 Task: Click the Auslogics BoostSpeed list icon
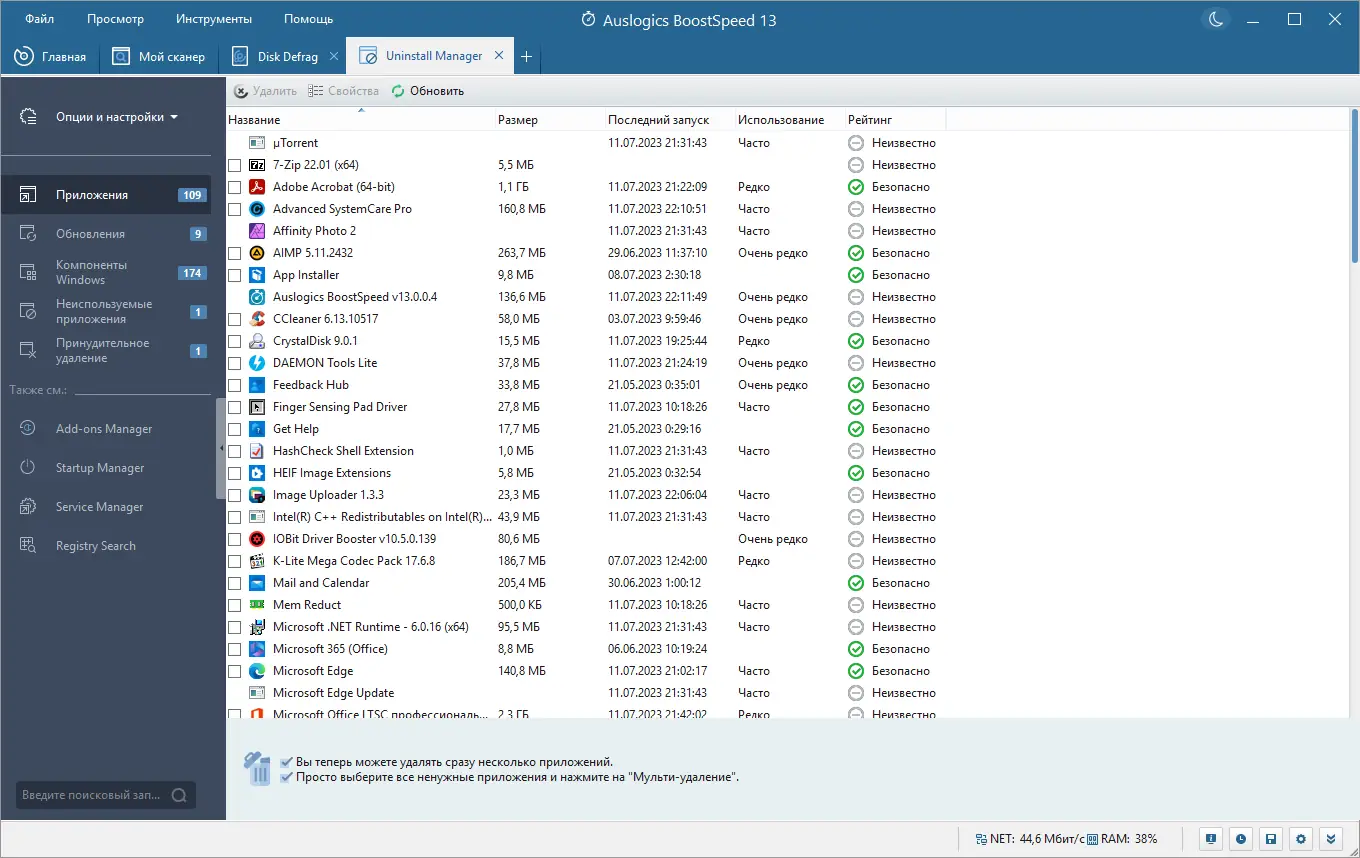tap(255, 297)
